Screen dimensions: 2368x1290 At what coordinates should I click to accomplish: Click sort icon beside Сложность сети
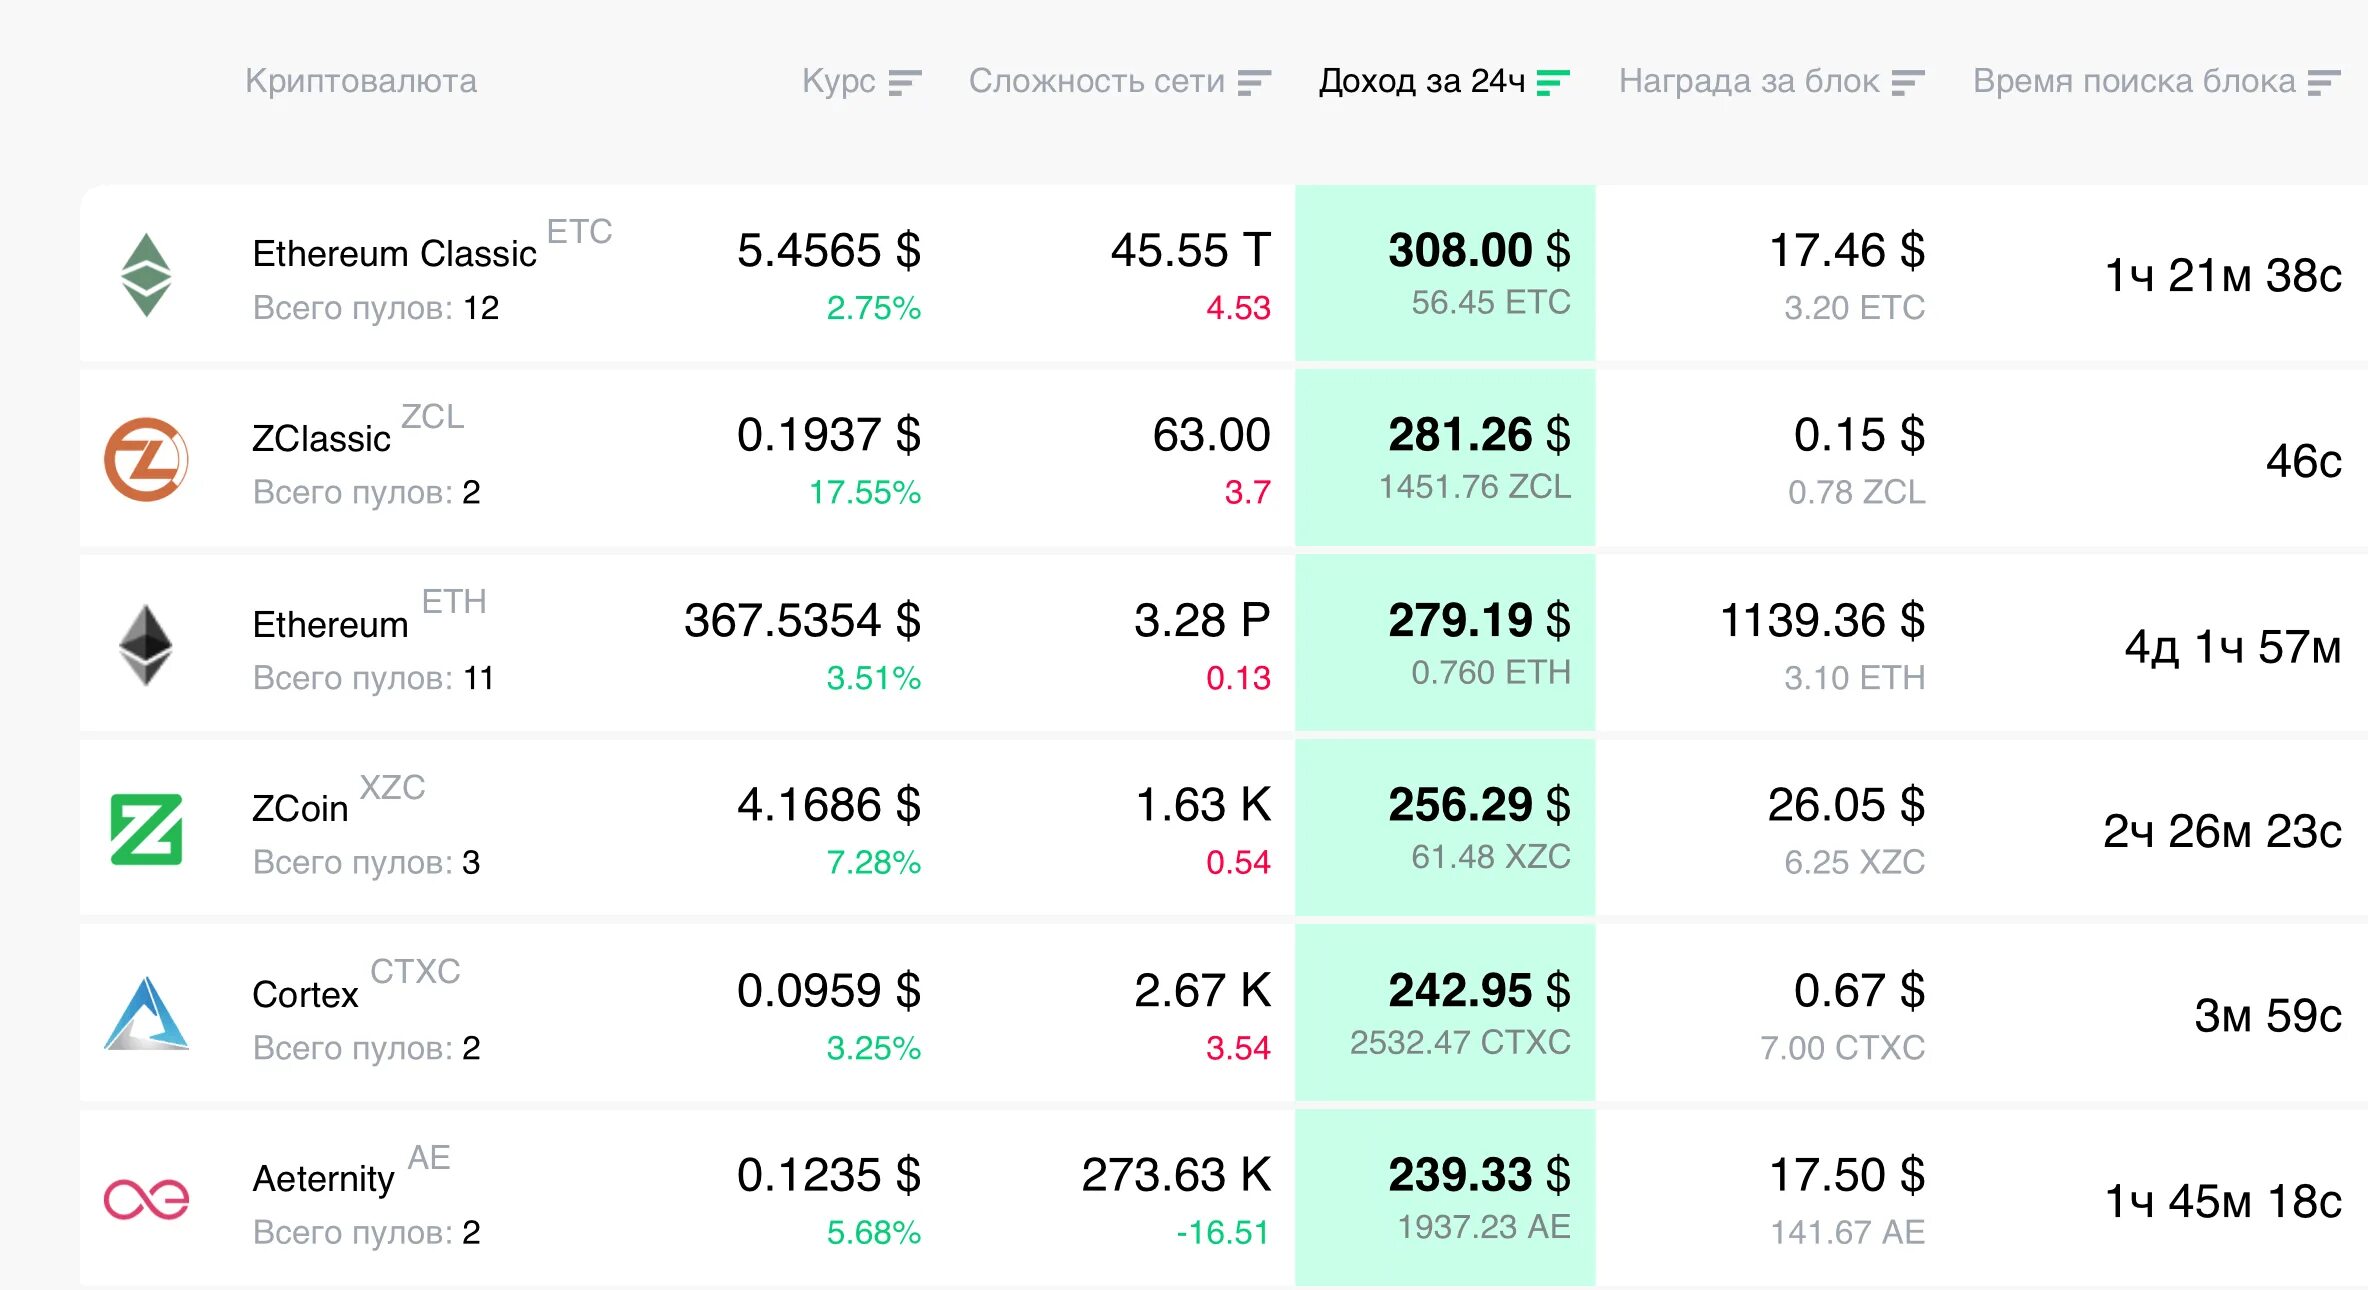[1253, 83]
